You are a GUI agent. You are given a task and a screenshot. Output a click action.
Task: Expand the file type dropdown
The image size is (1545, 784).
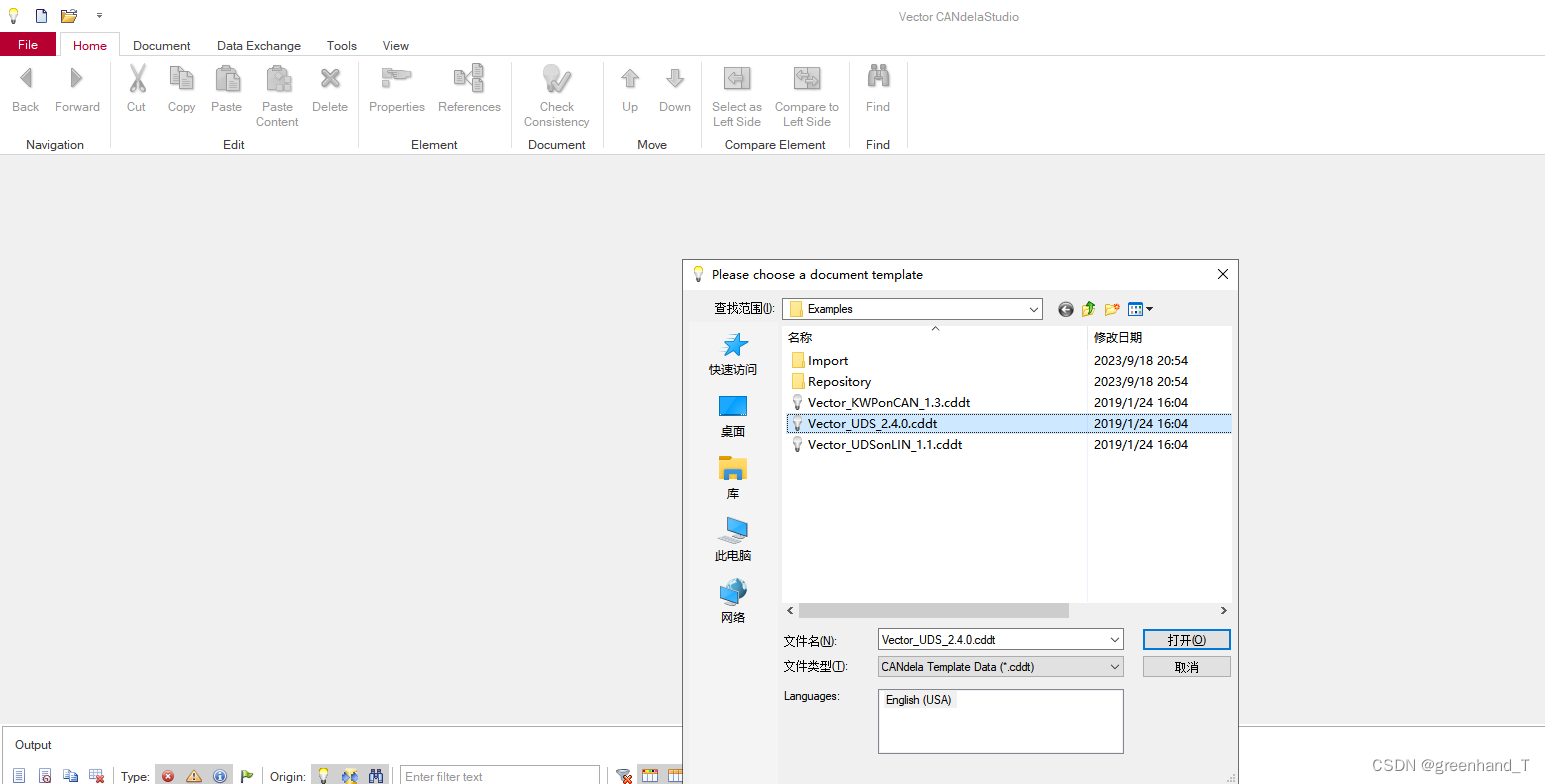pos(1114,667)
